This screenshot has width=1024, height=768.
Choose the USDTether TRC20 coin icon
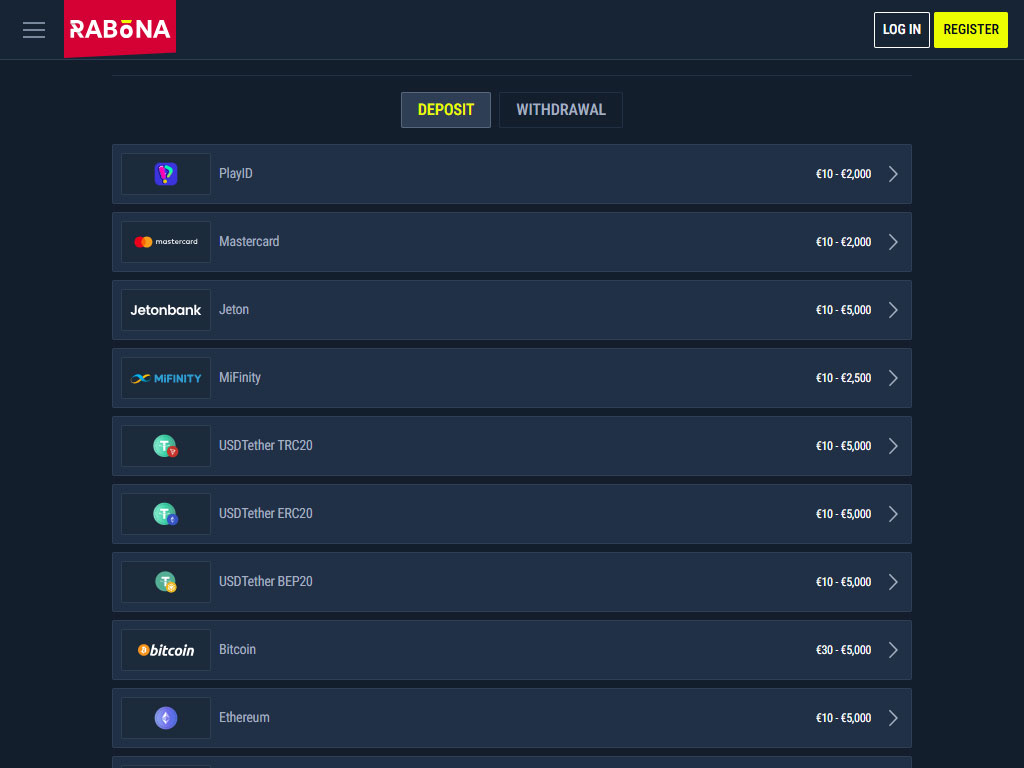click(x=166, y=446)
